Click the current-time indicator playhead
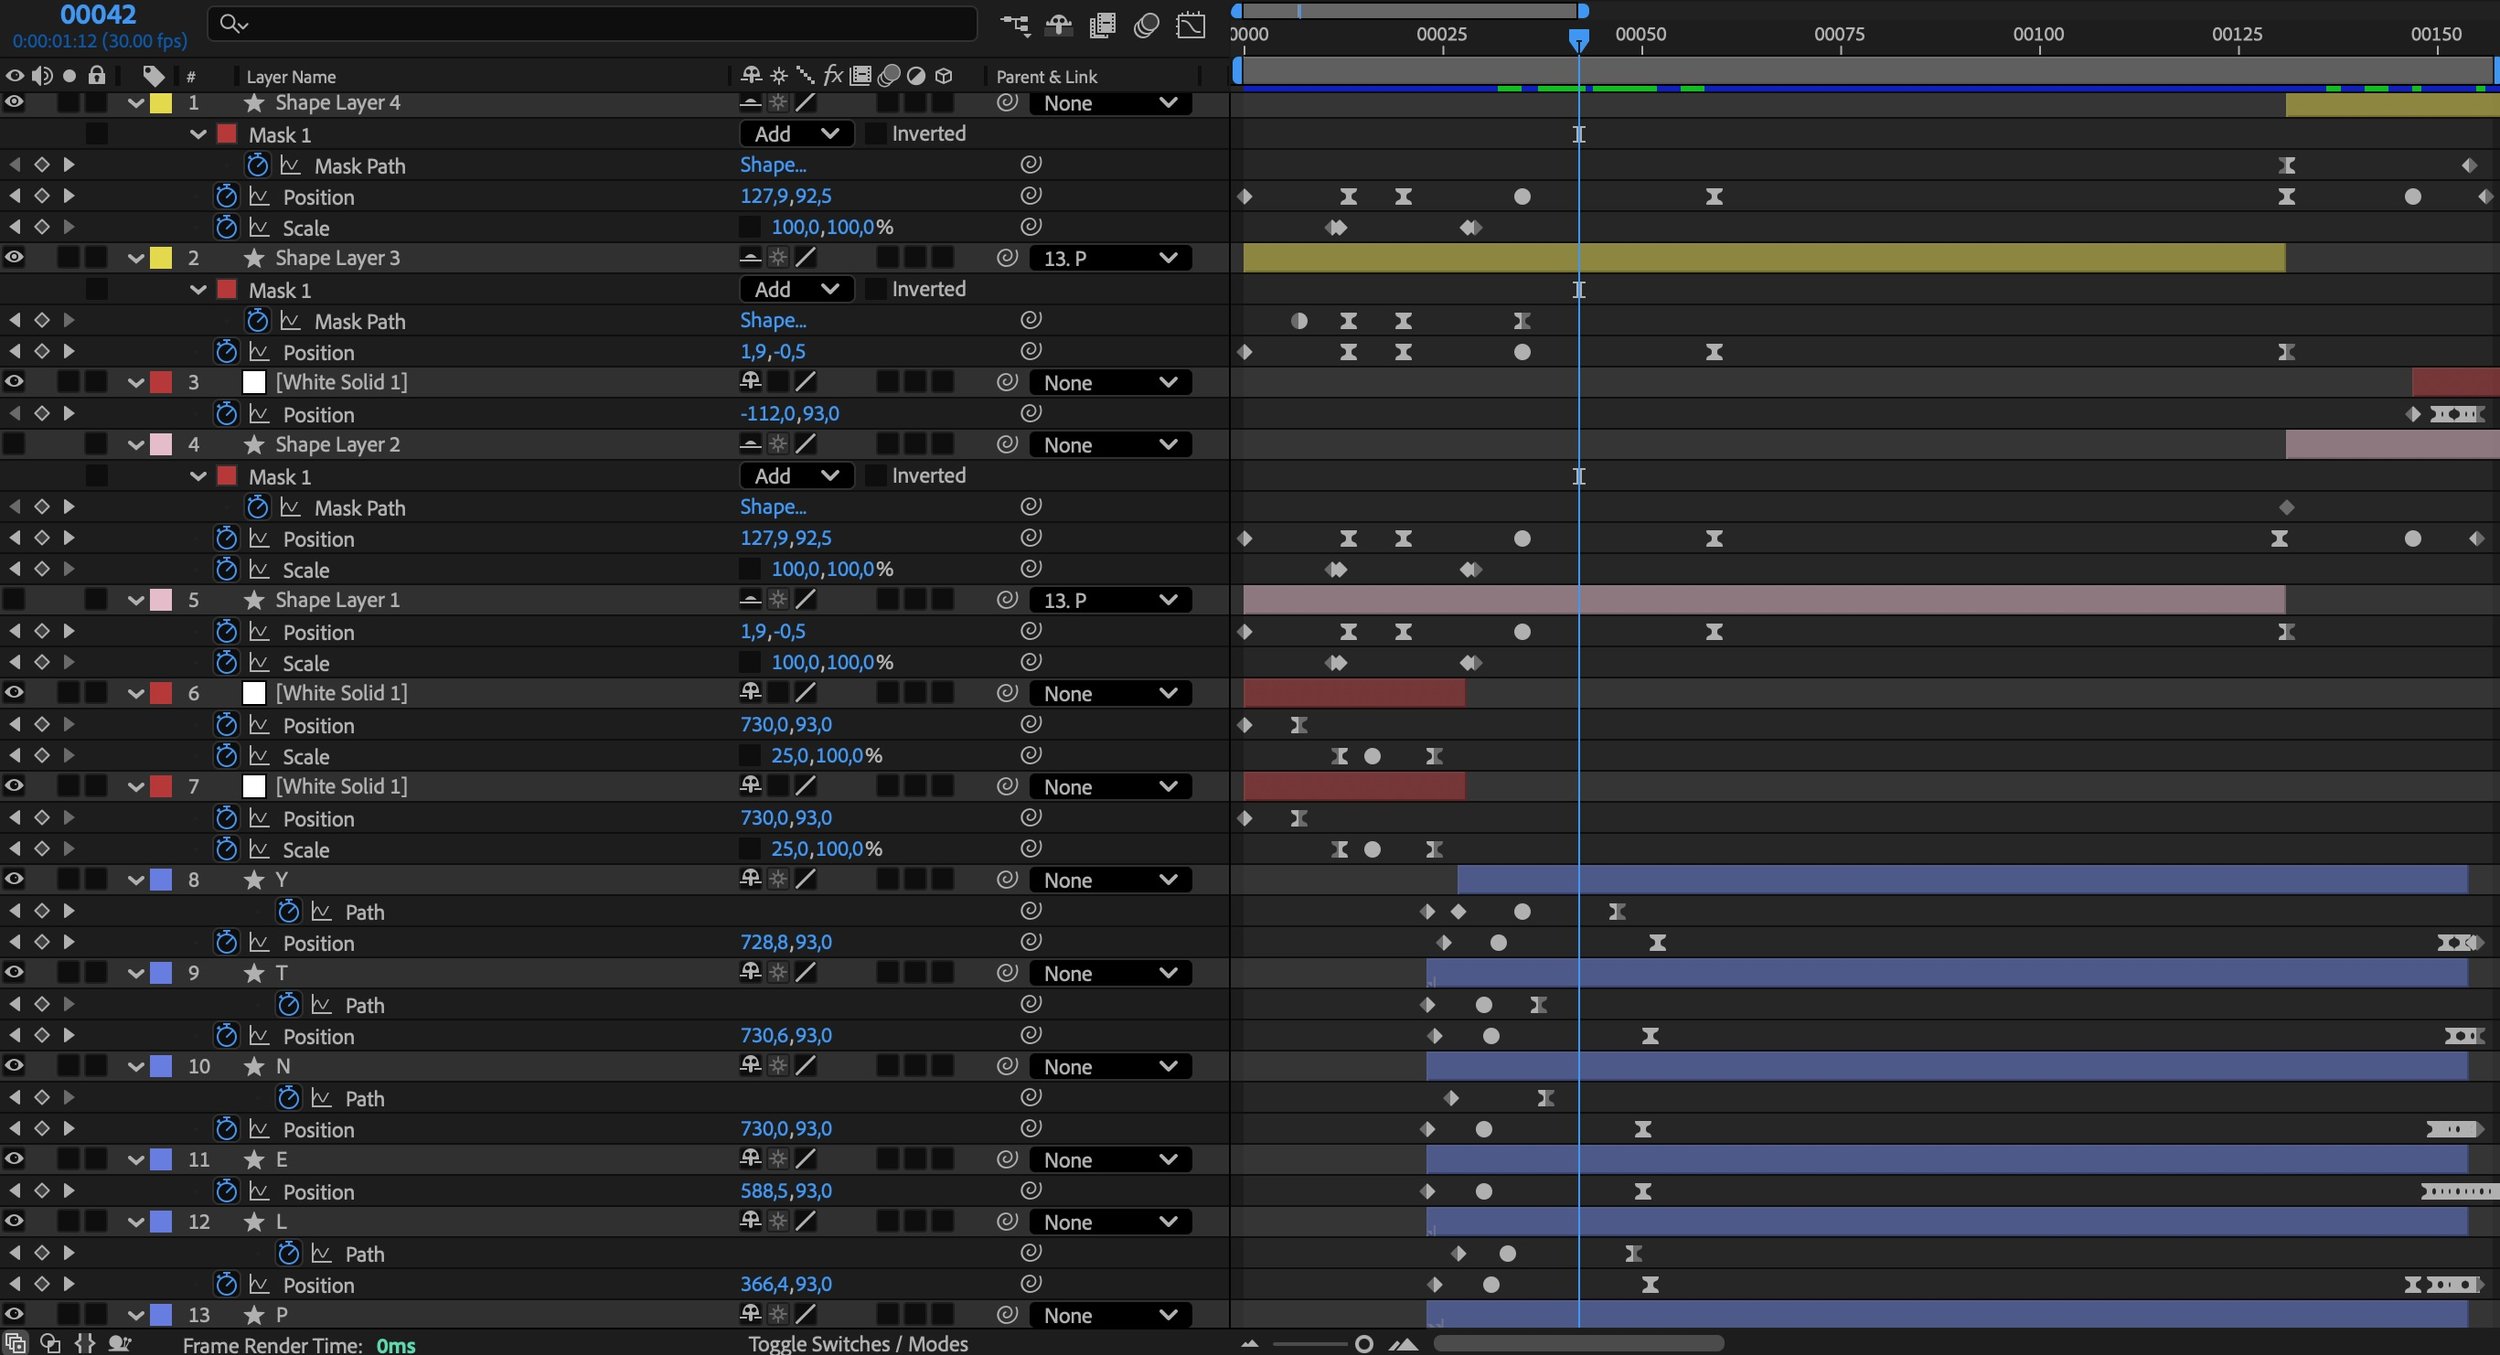This screenshot has height=1355, width=2500. [1580, 38]
